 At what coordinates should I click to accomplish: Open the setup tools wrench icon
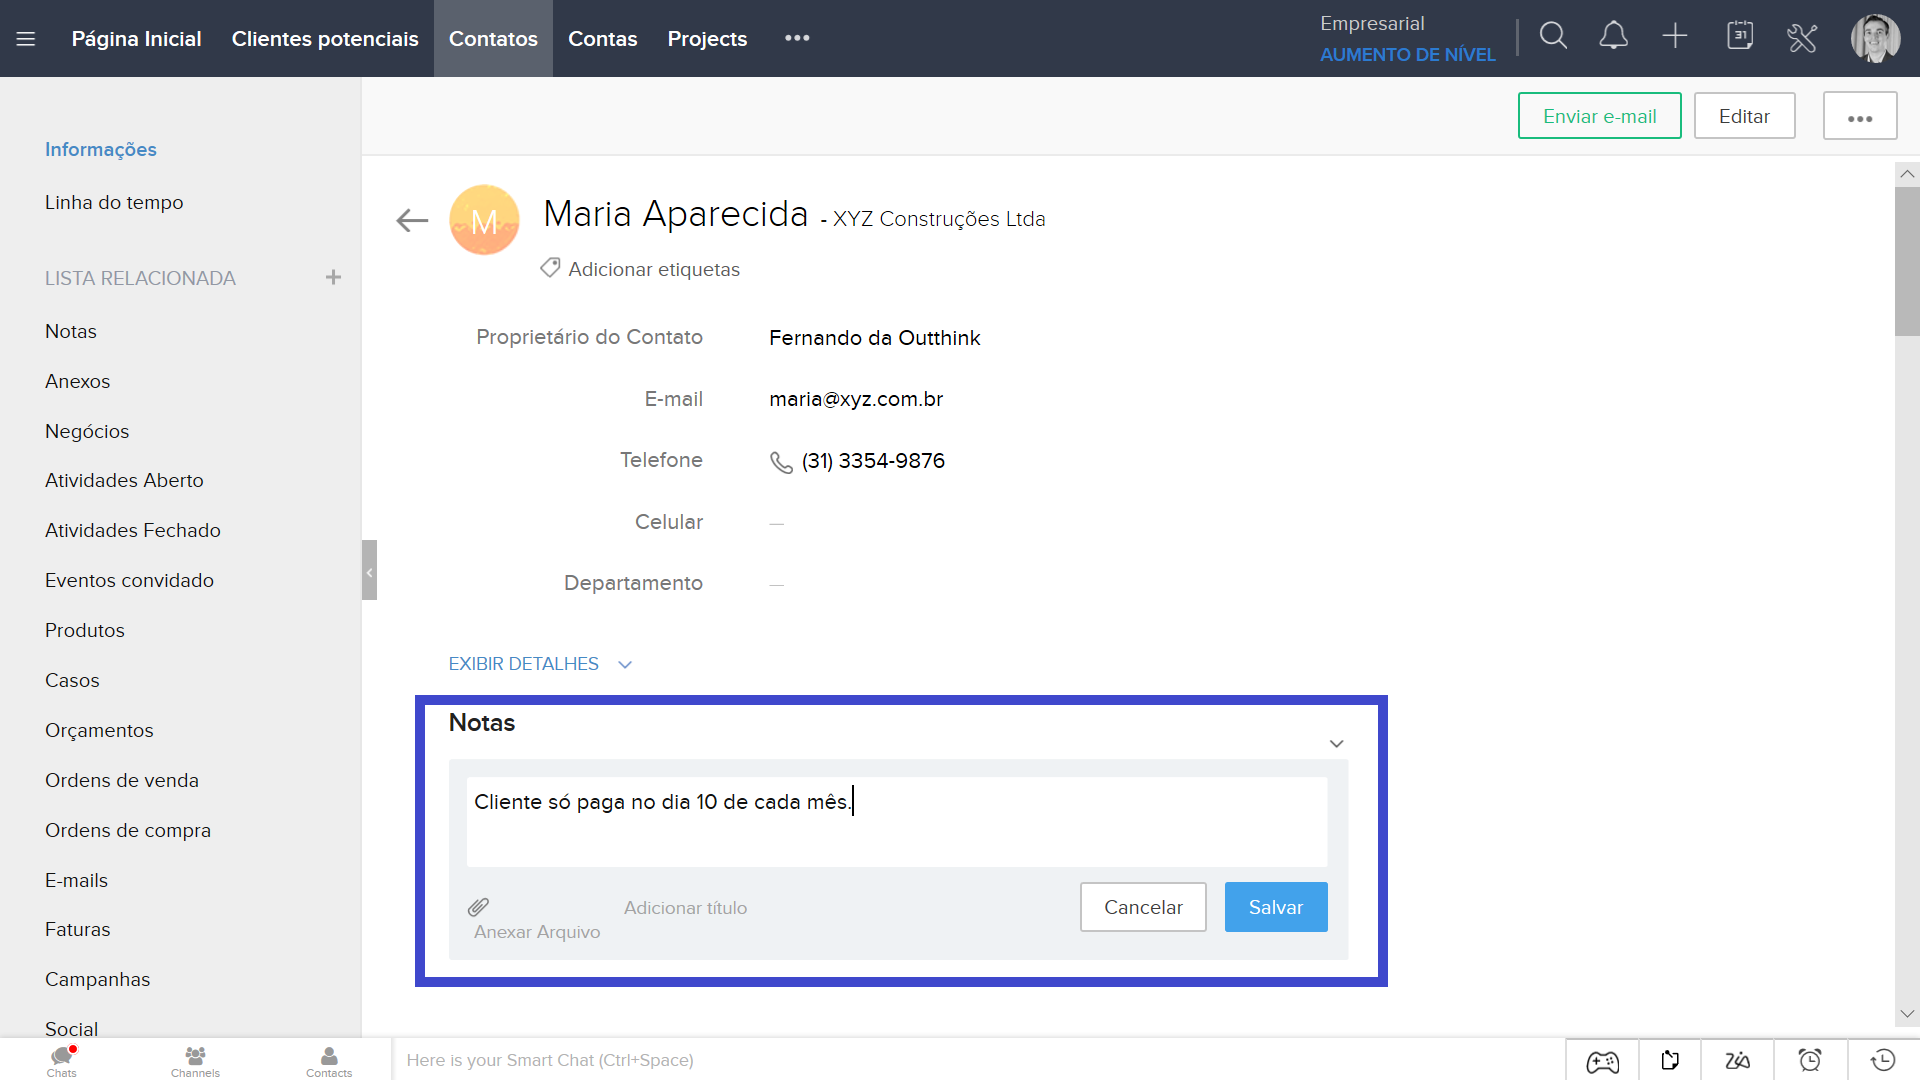1802,38
